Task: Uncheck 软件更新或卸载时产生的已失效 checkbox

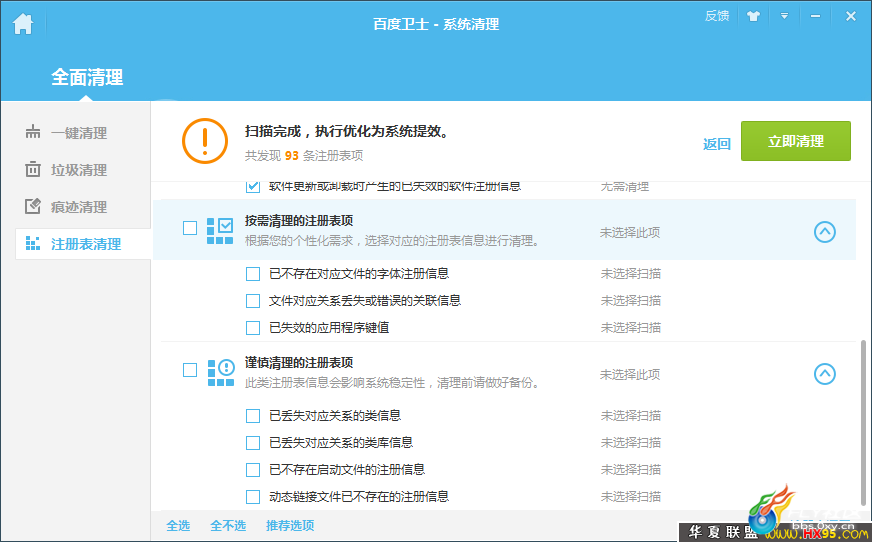Action: tap(252, 186)
